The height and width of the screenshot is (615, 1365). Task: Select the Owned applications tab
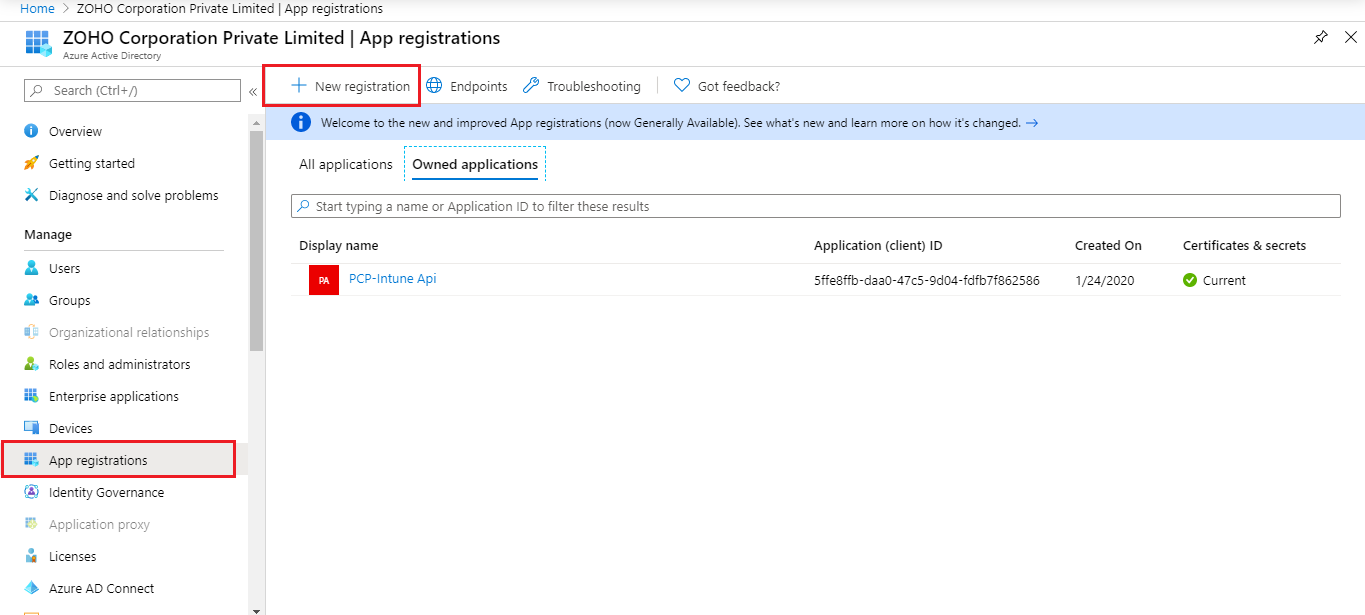click(x=474, y=163)
